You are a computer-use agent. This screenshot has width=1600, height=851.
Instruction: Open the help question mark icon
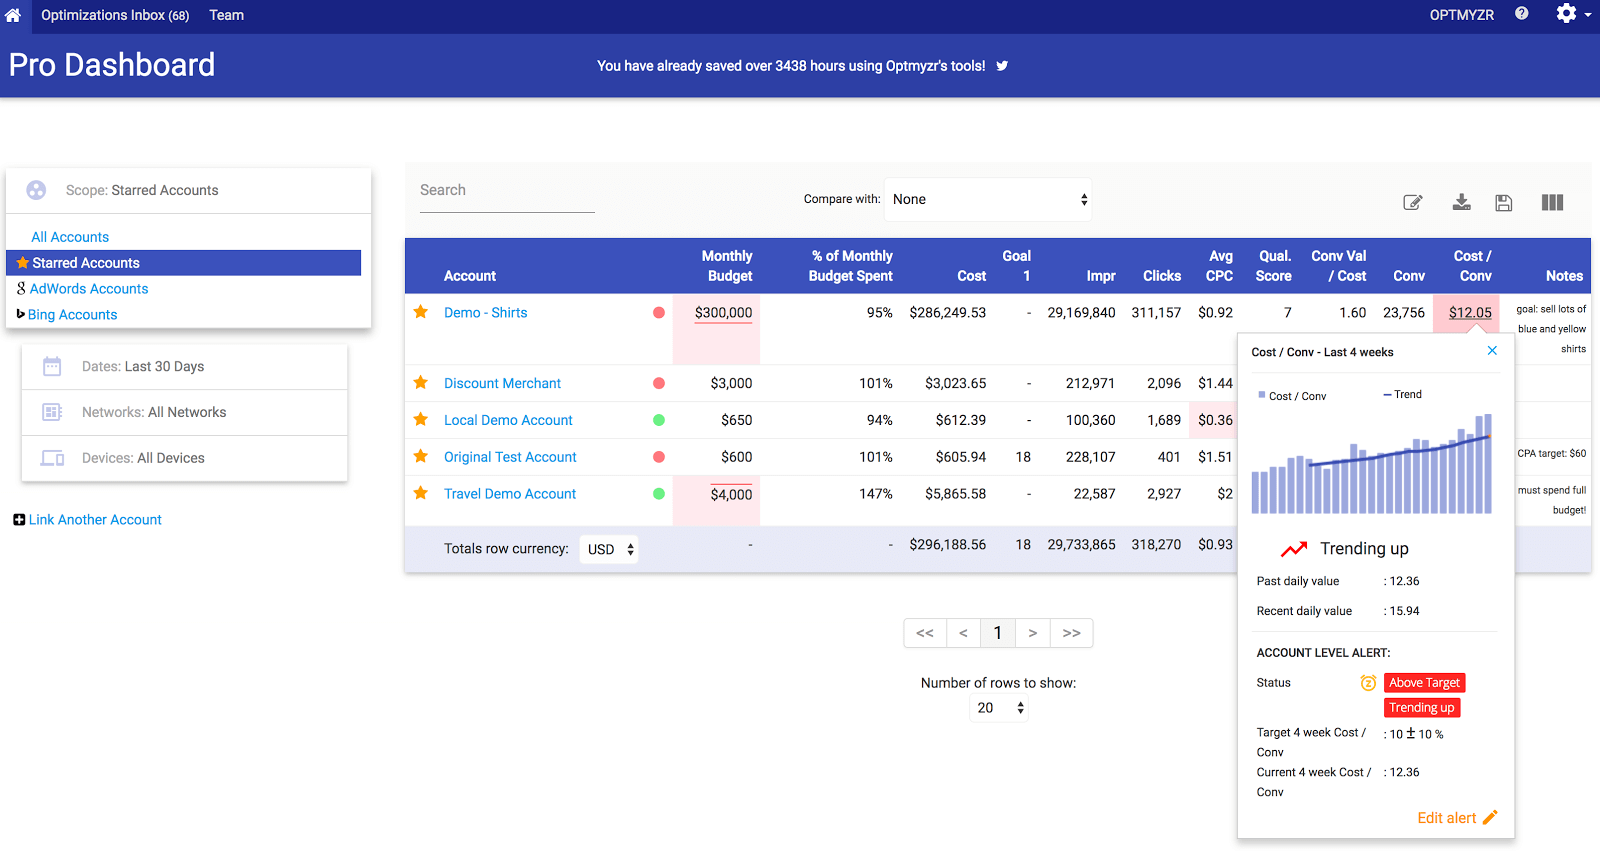[x=1521, y=14]
